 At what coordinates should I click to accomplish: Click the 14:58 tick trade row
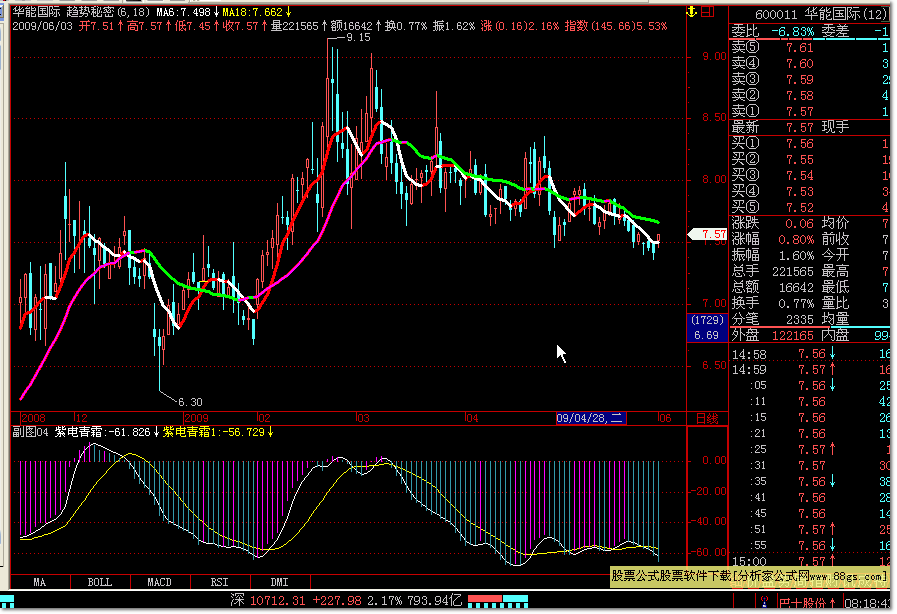point(810,354)
